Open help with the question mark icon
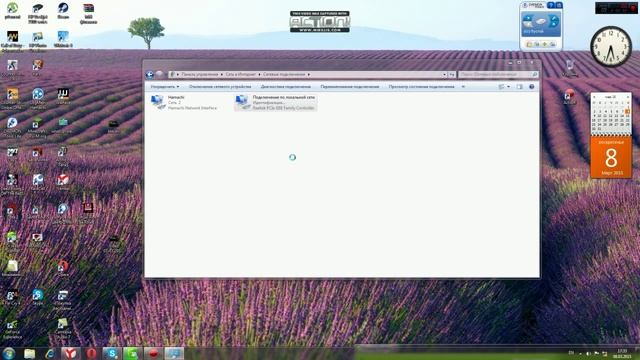 pyautogui.click(x=531, y=87)
